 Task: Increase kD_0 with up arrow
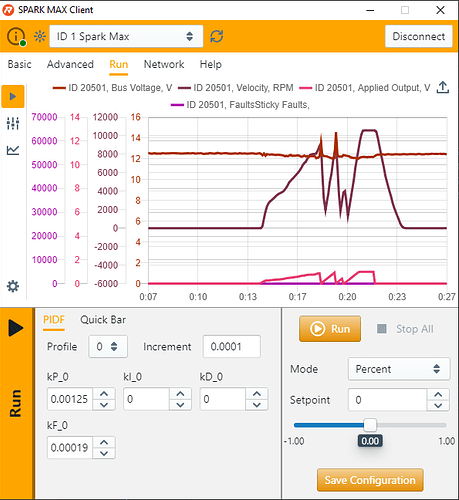pos(257,394)
